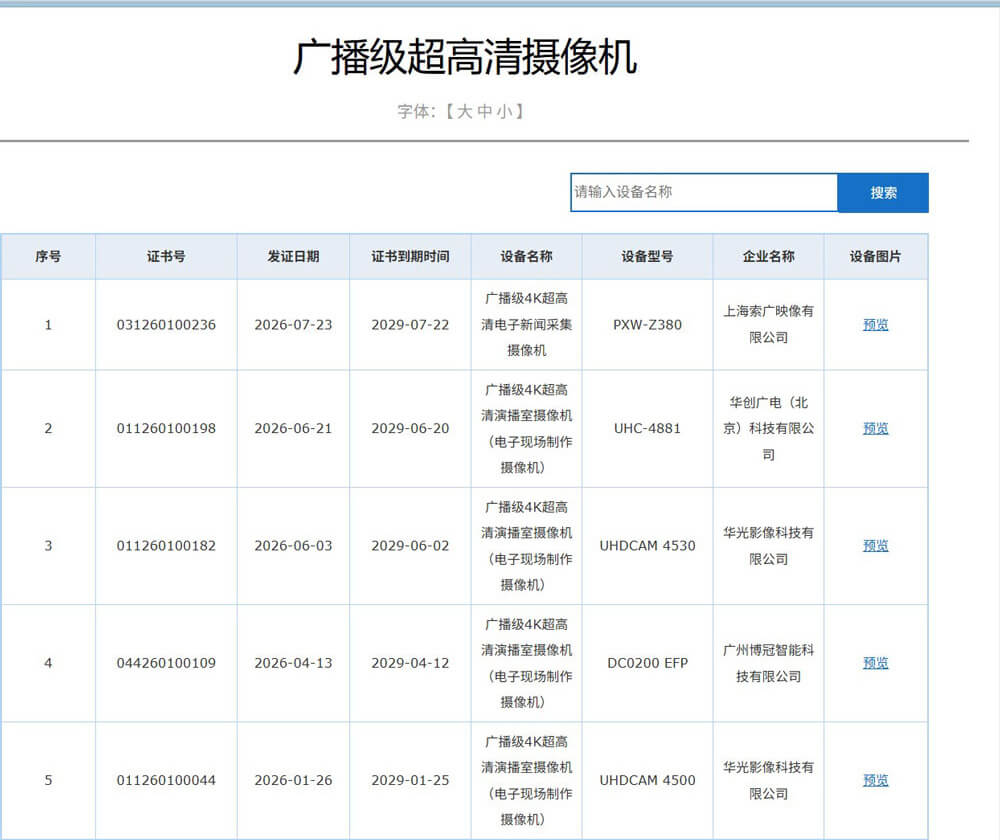
Task: Click model cell UHC-4881
Action: [x=647, y=429]
